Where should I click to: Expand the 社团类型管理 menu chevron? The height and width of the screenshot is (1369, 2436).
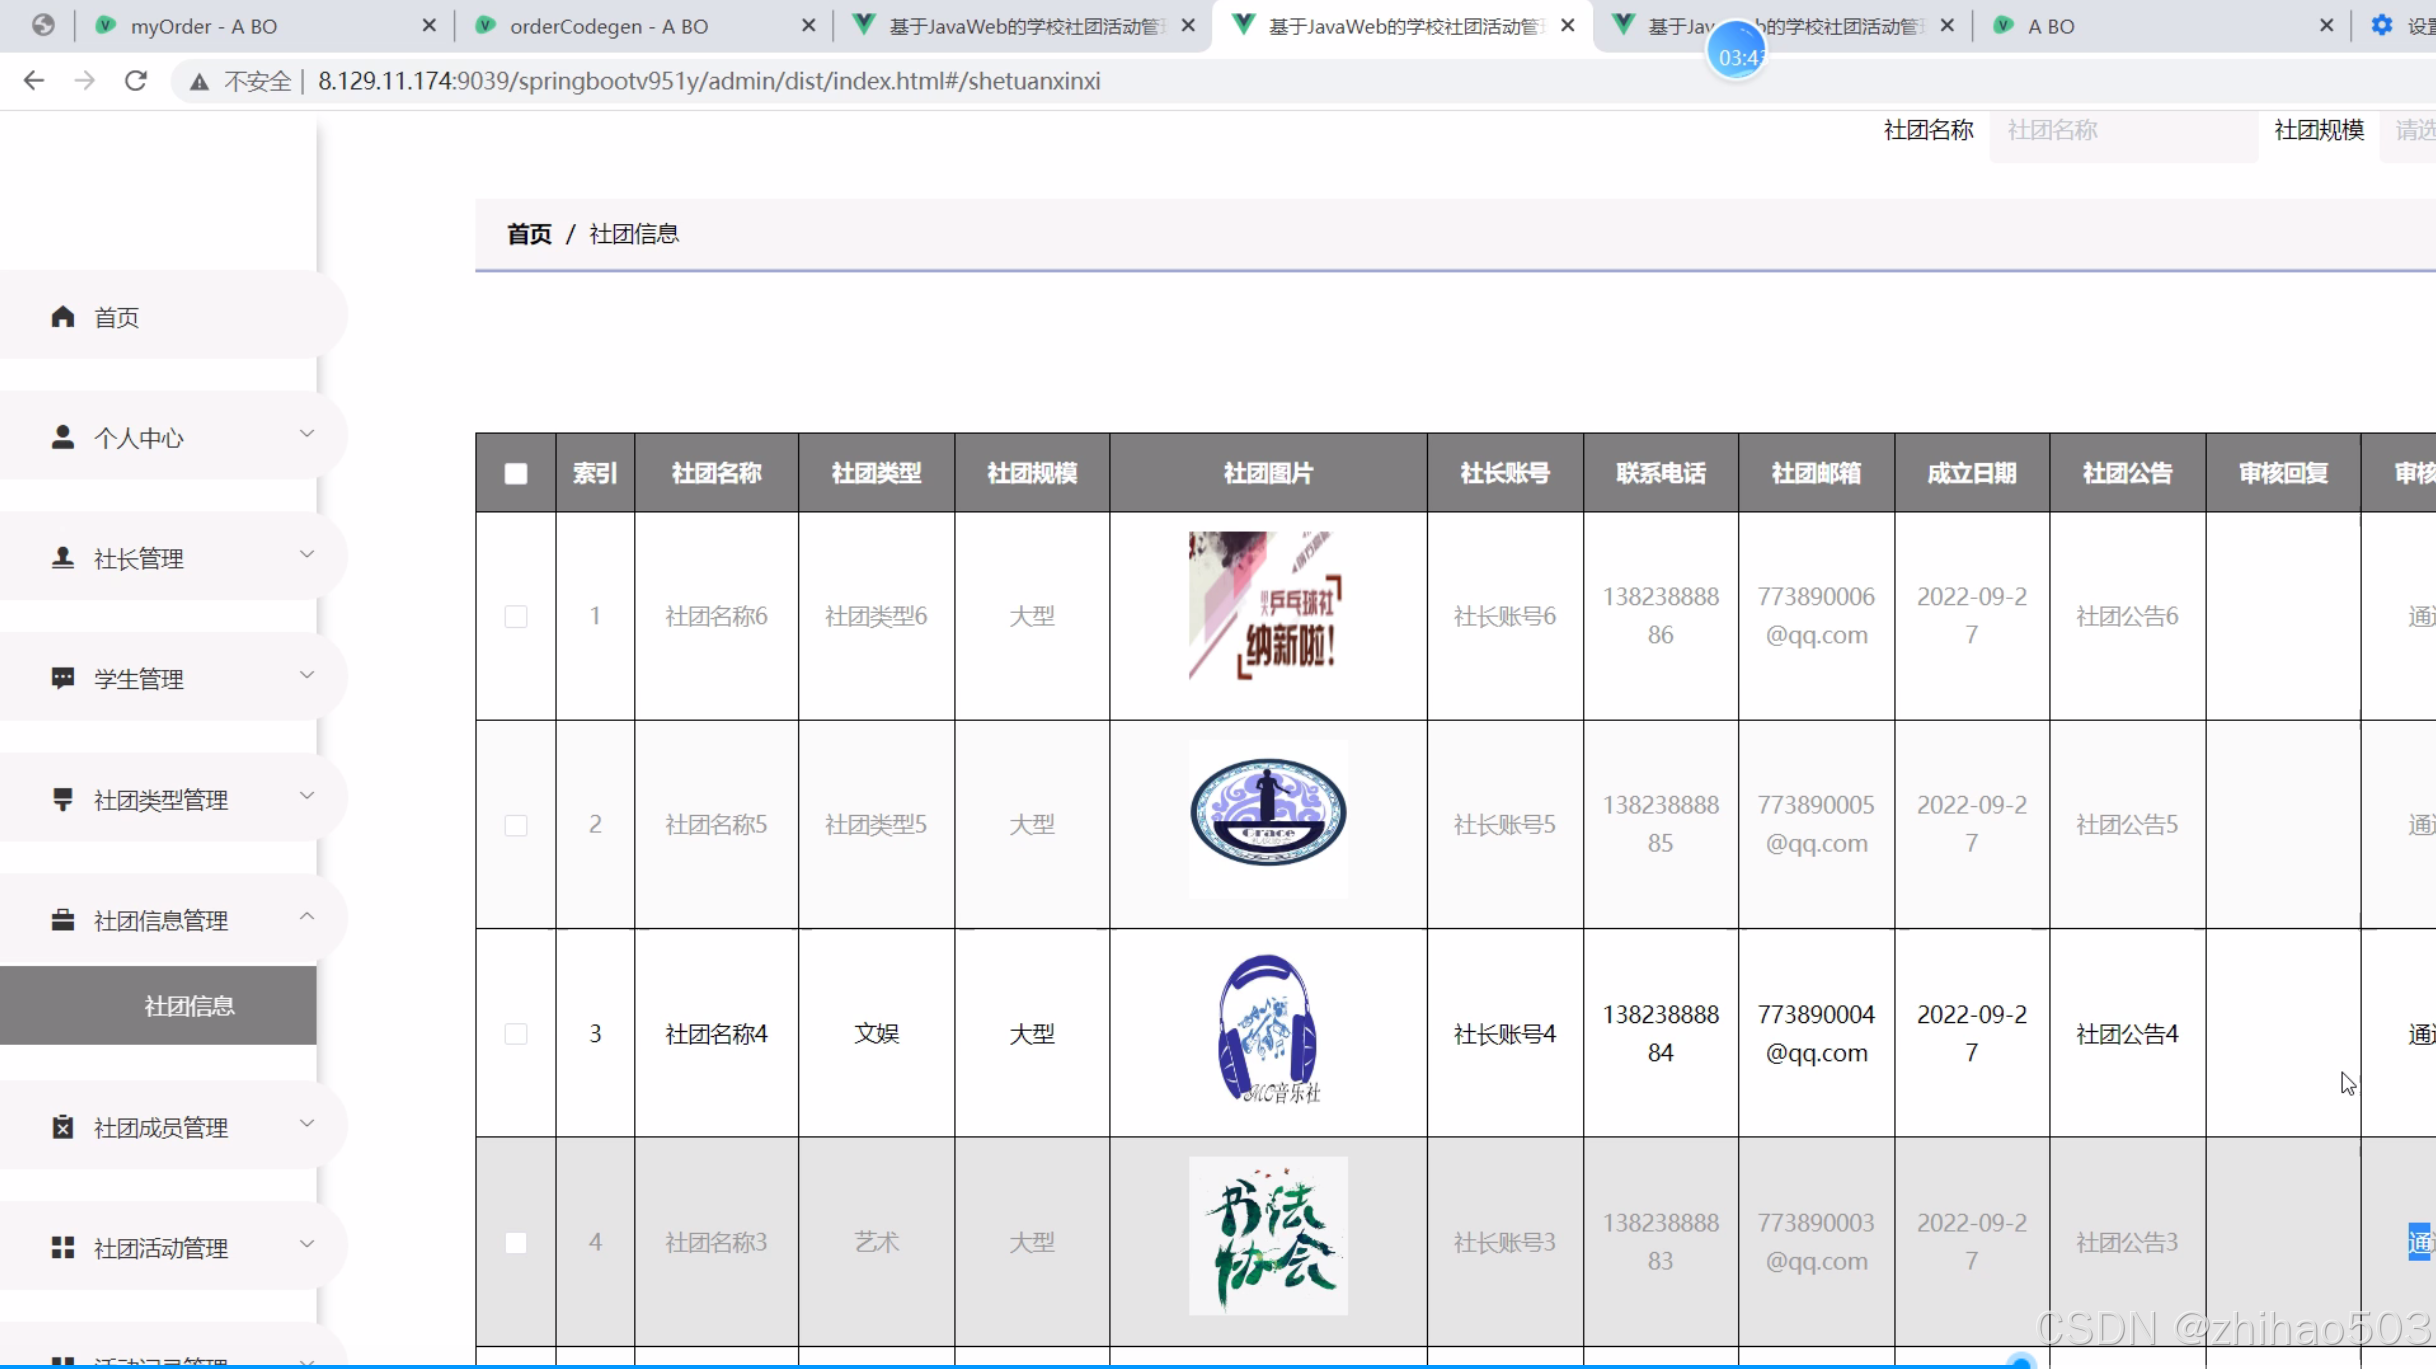[307, 796]
